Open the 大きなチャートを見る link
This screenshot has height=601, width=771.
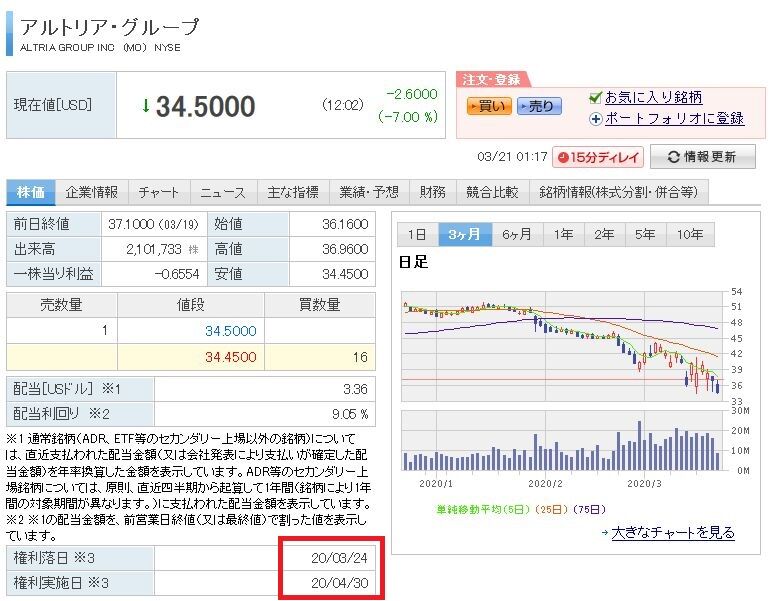[x=673, y=533]
